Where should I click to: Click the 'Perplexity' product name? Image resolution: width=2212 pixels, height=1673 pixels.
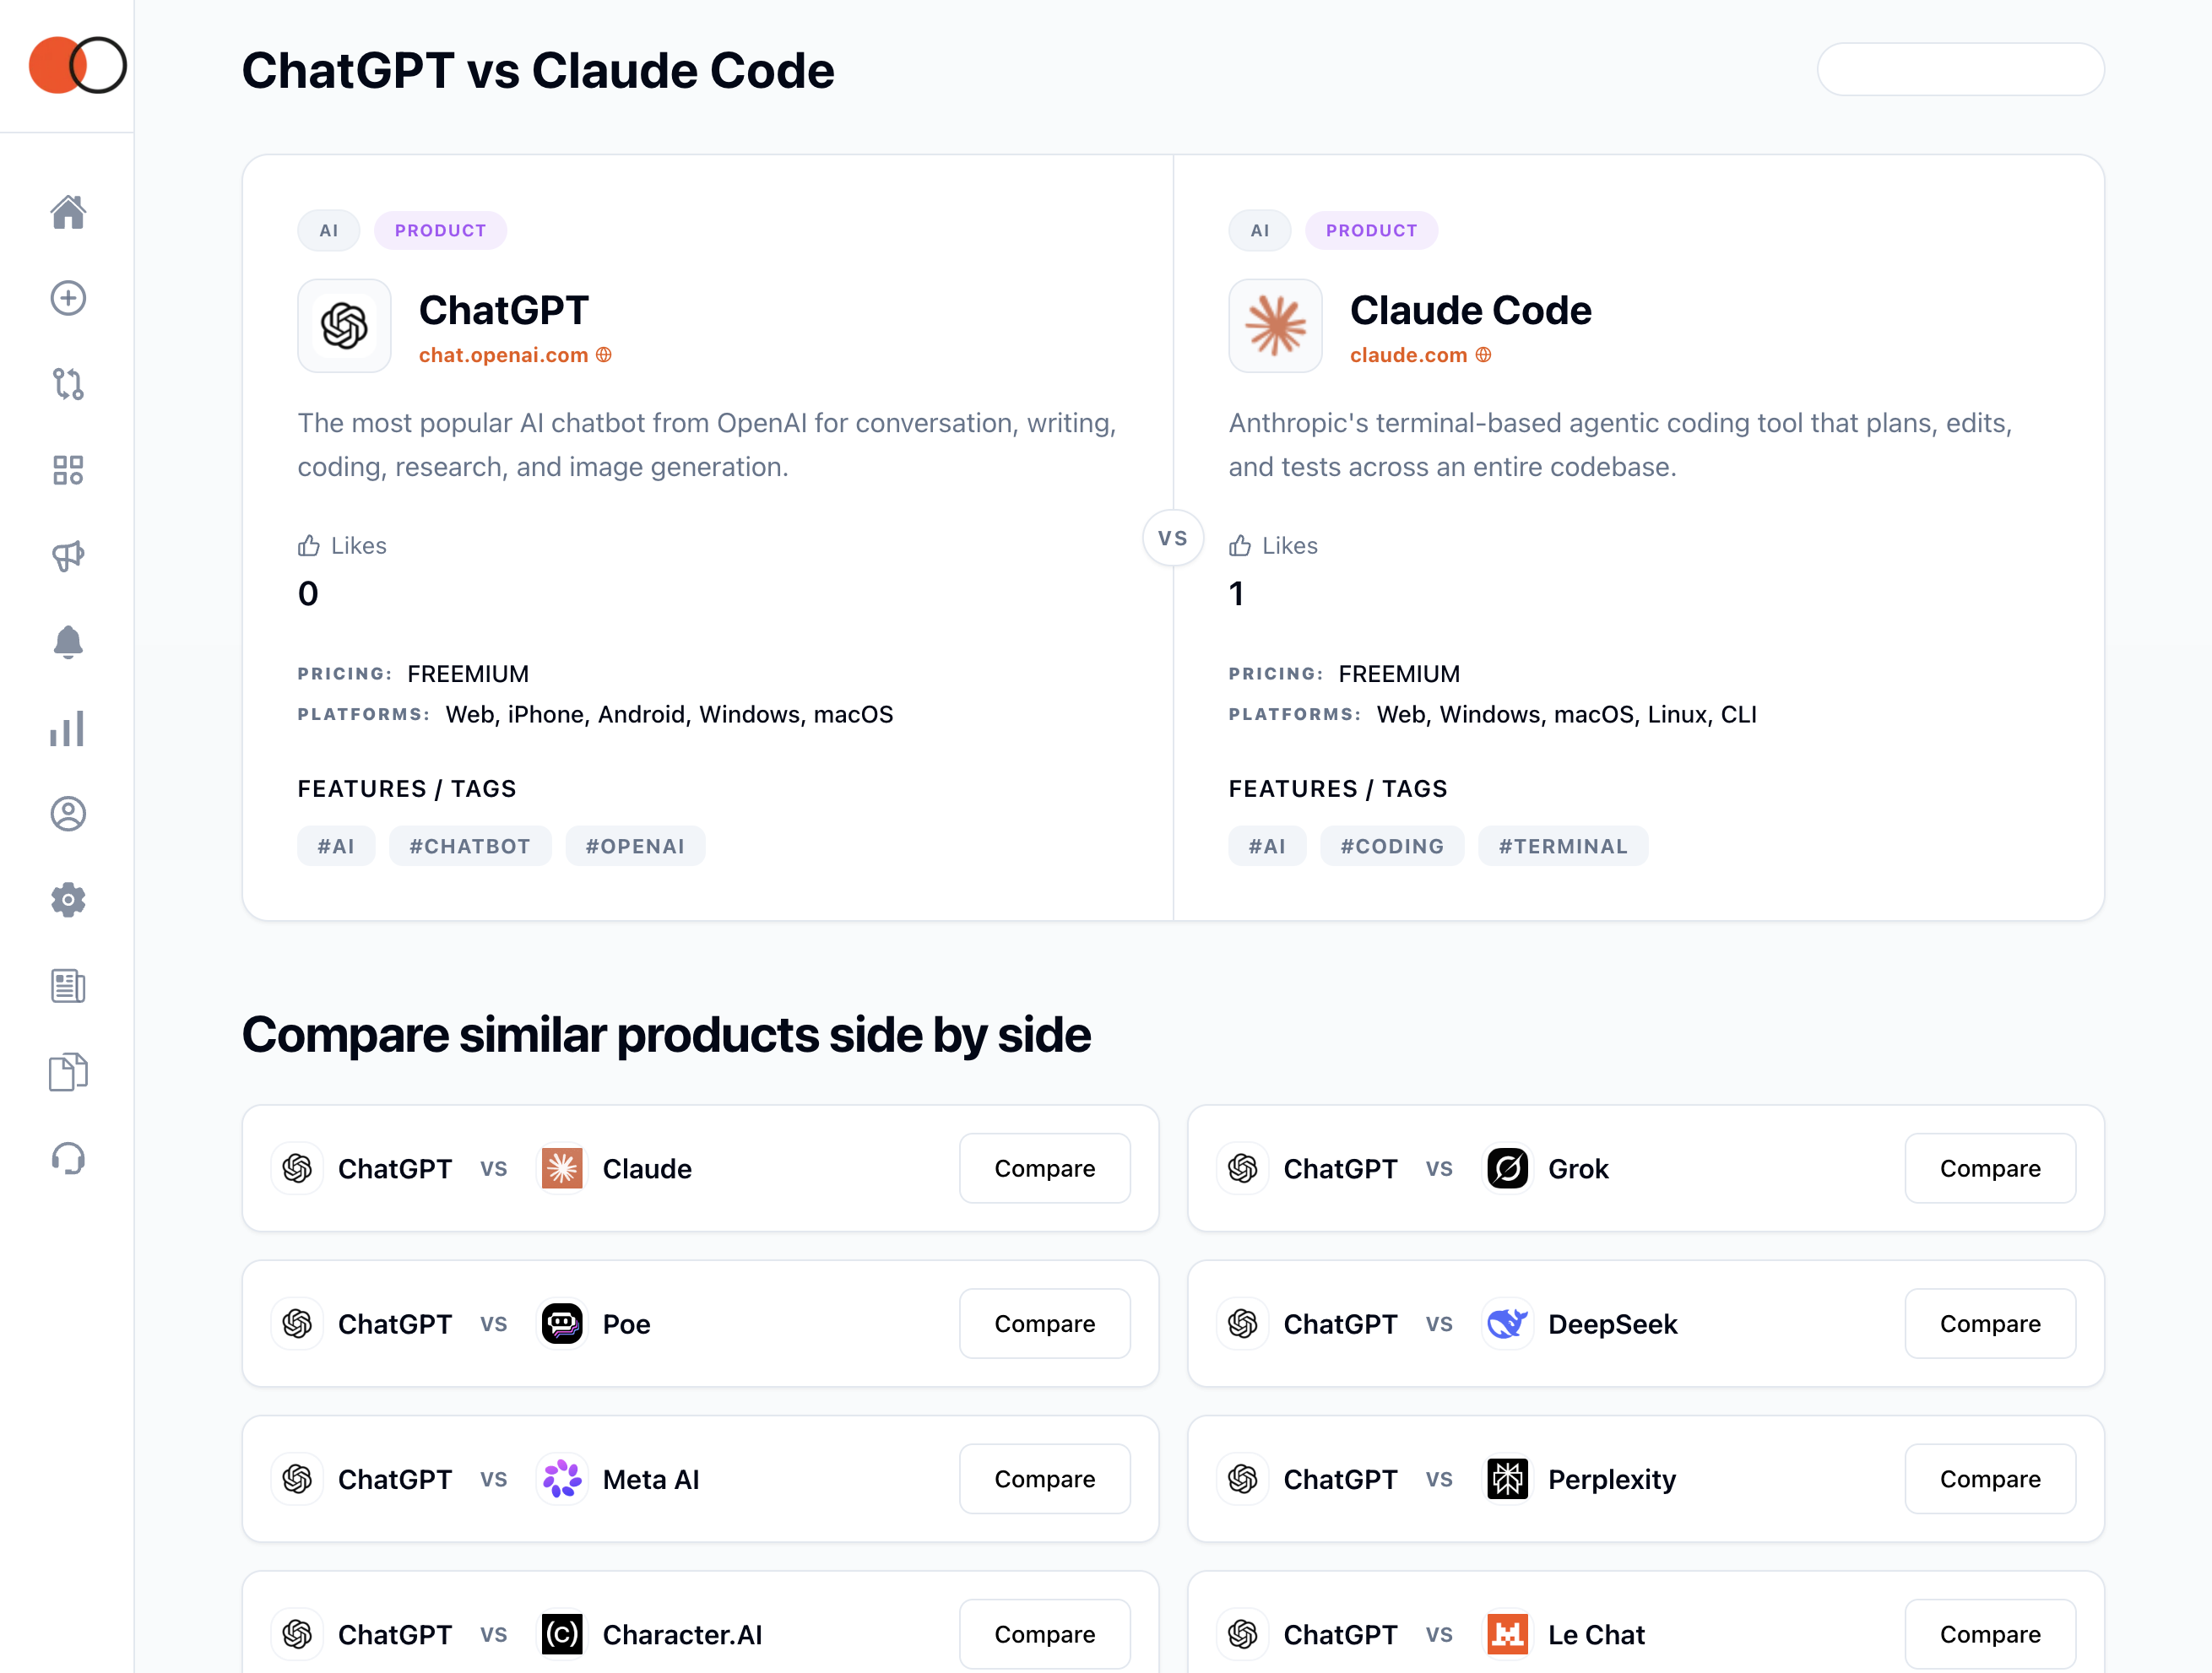click(x=1612, y=1478)
